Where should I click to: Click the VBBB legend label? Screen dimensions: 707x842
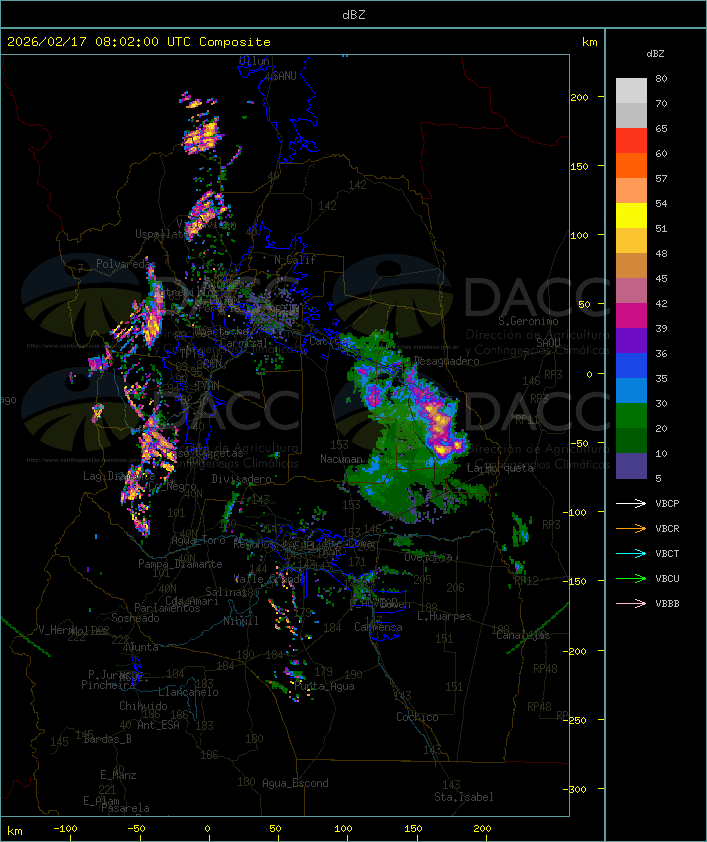coord(667,604)
